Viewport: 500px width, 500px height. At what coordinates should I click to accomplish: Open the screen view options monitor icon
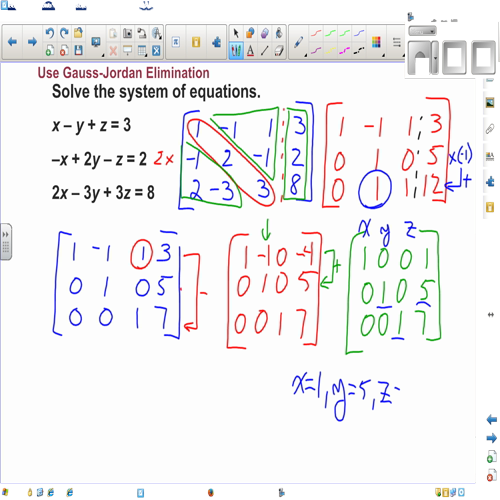coord(96,42)
